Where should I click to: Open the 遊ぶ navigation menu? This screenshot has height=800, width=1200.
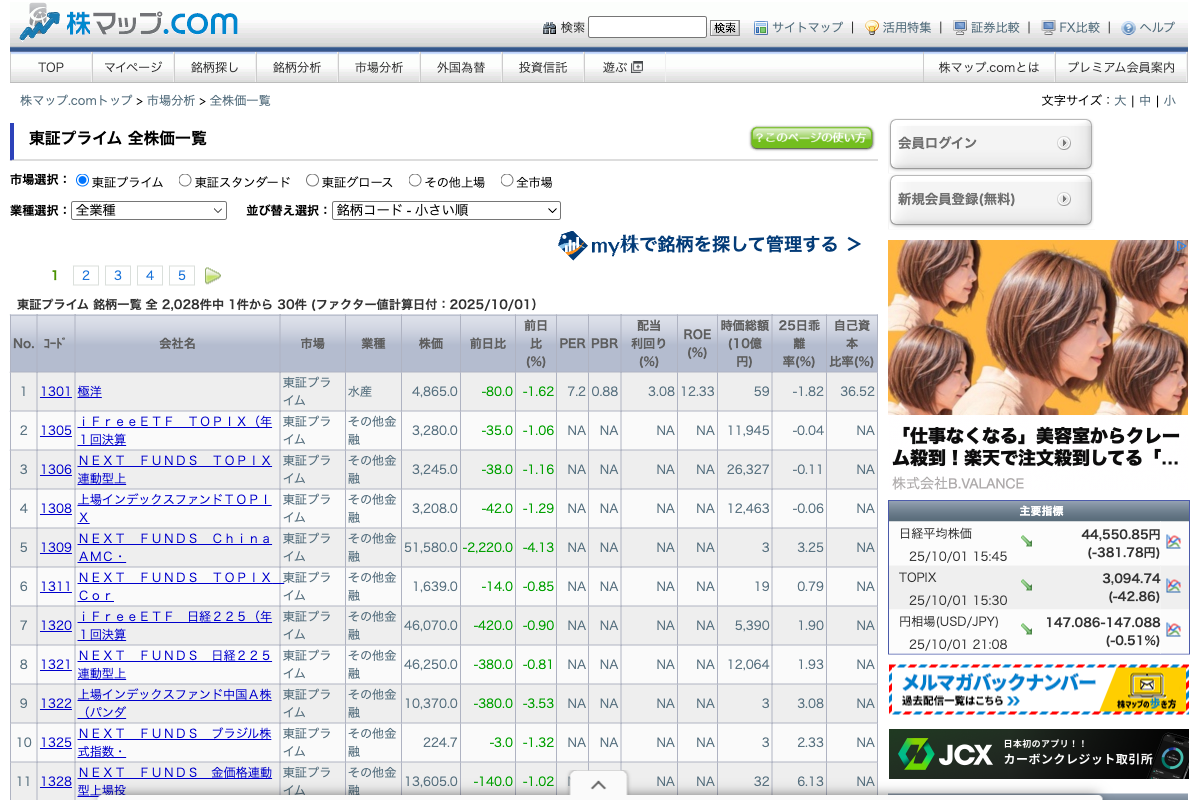pos(622,68)
